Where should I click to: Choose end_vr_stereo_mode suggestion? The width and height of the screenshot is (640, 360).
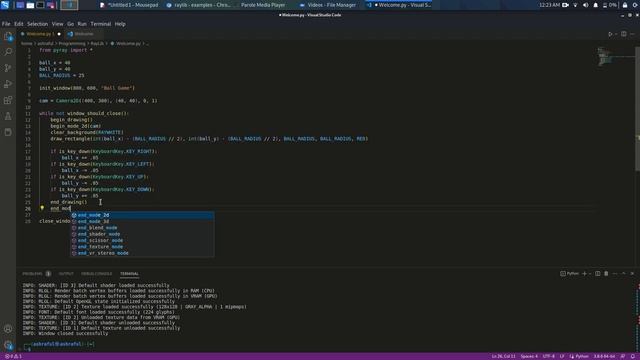(142, 253)
